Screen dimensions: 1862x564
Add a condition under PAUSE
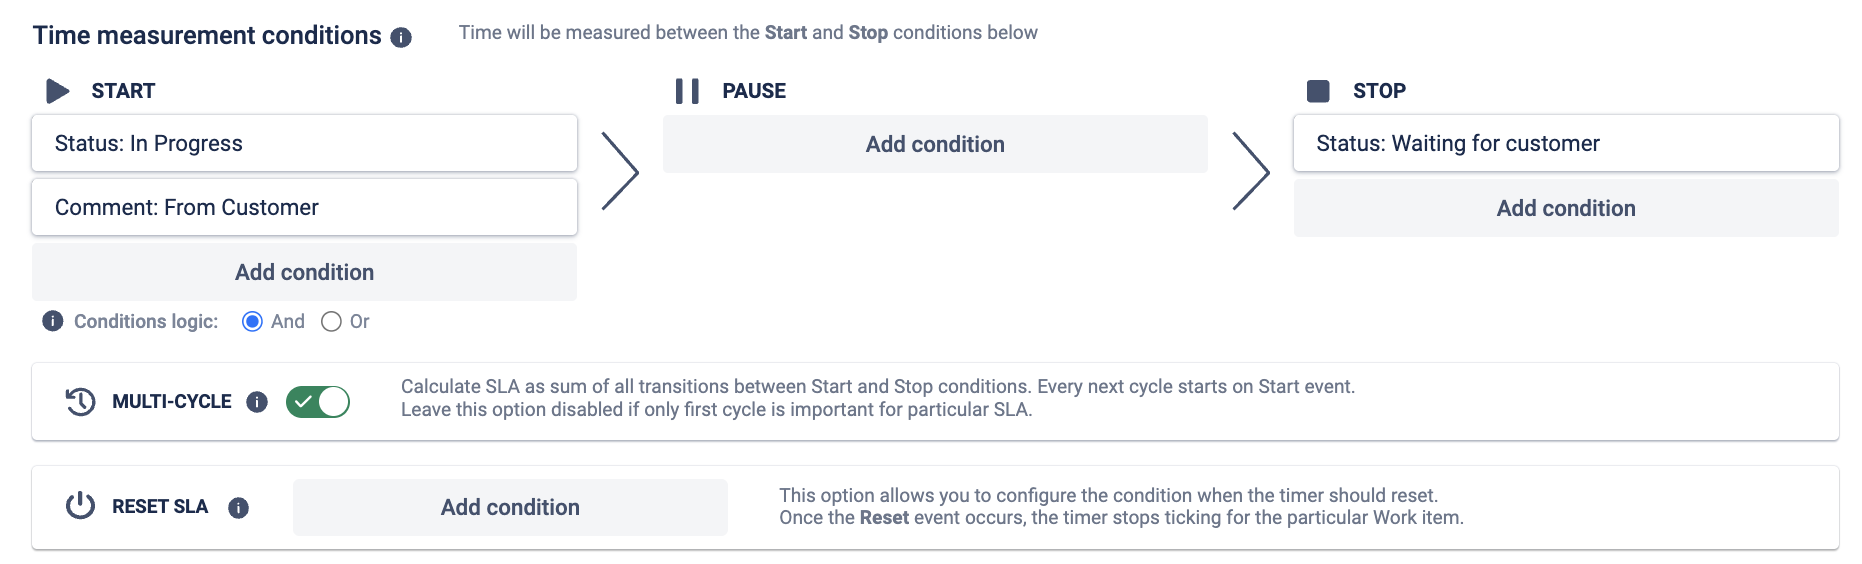click(x=935, y=144)
